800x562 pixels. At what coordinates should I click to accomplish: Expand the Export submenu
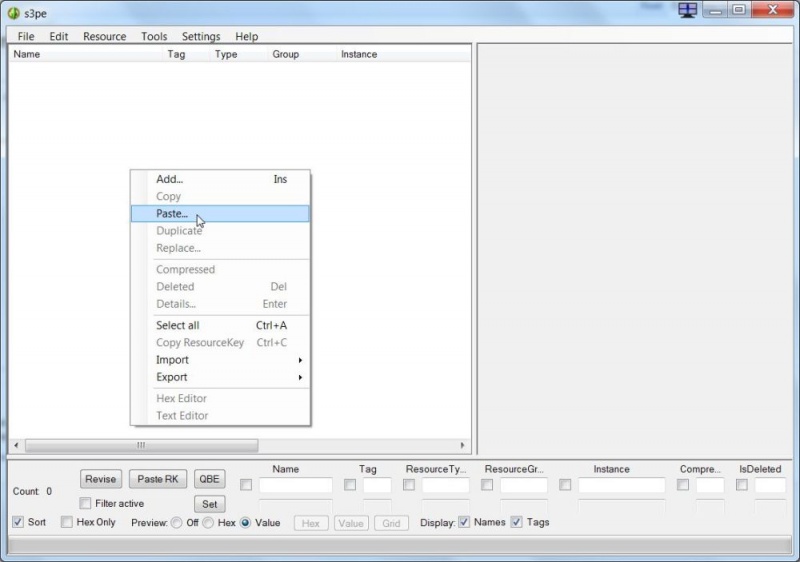click(x=220, y=377)
